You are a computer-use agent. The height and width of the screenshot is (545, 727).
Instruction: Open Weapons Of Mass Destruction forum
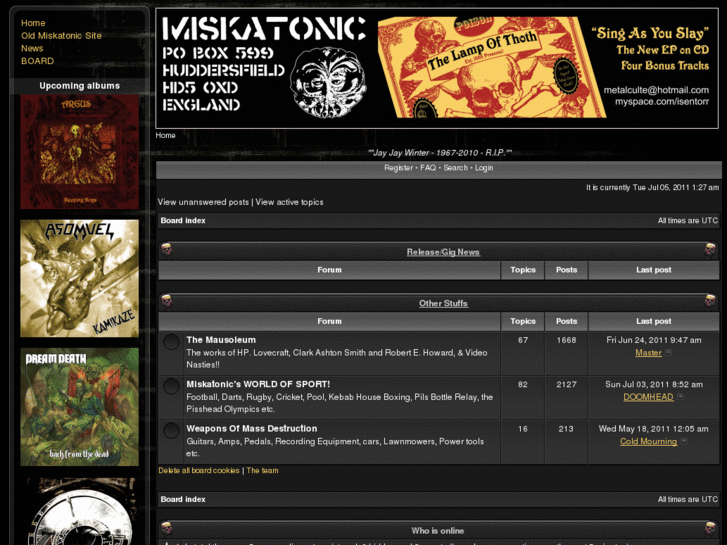(x=252, y=429)
